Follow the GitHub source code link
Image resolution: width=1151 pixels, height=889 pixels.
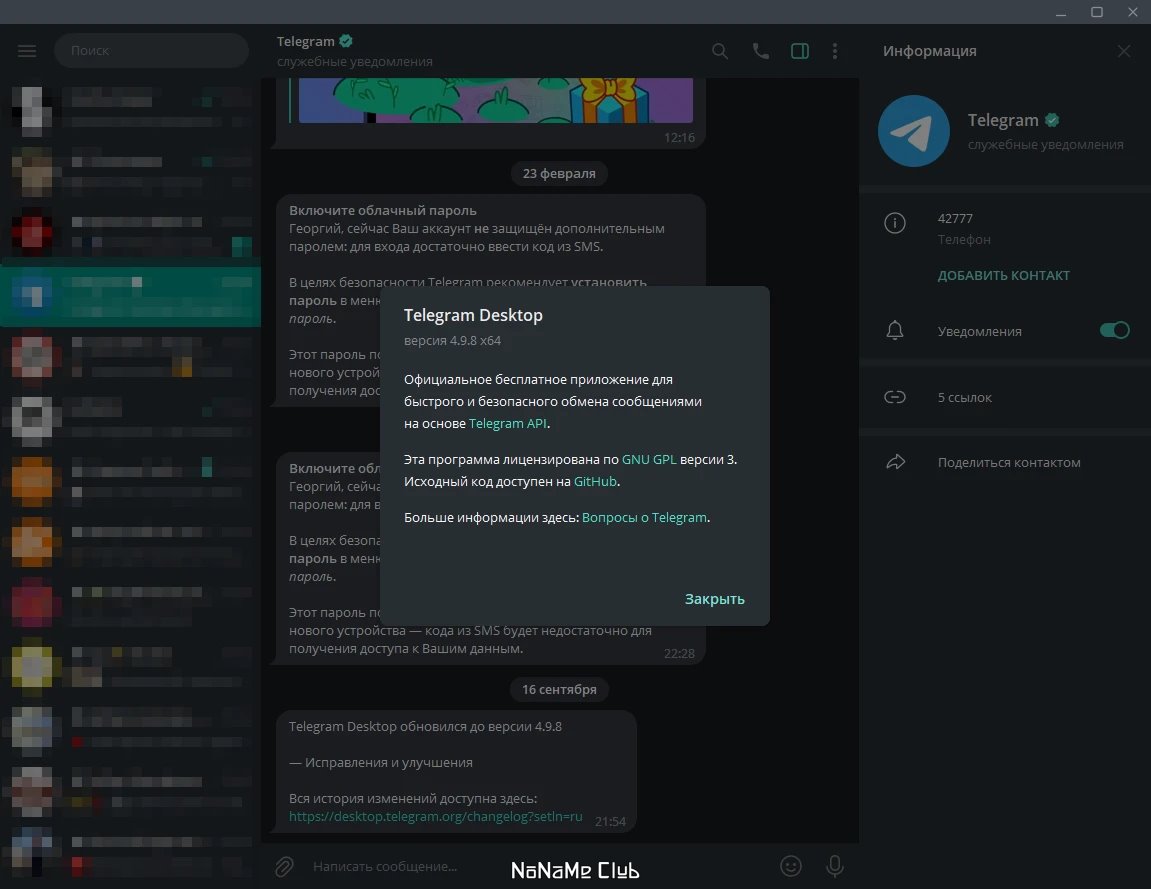click(x=595, y=482)
